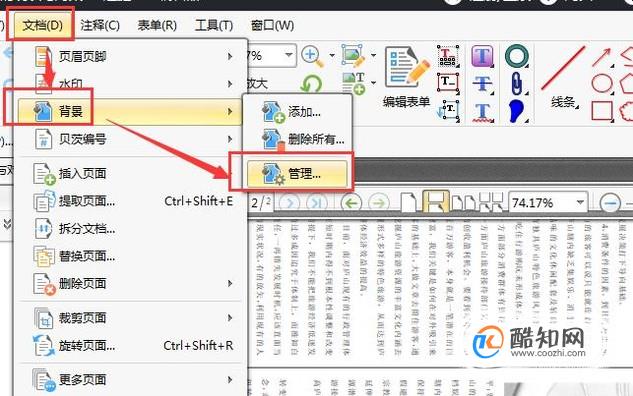Click the zoom out minus button
Screen dimensions: 633x396
tap(610, 203)
